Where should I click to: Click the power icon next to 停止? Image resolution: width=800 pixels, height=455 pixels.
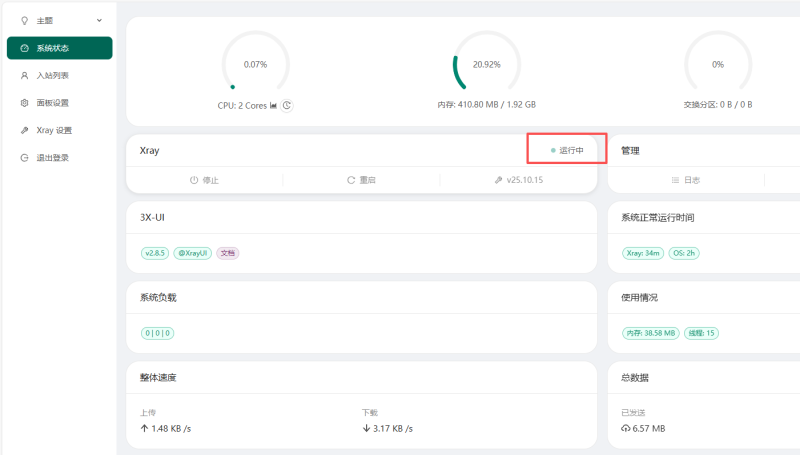(x=194, y=180)
